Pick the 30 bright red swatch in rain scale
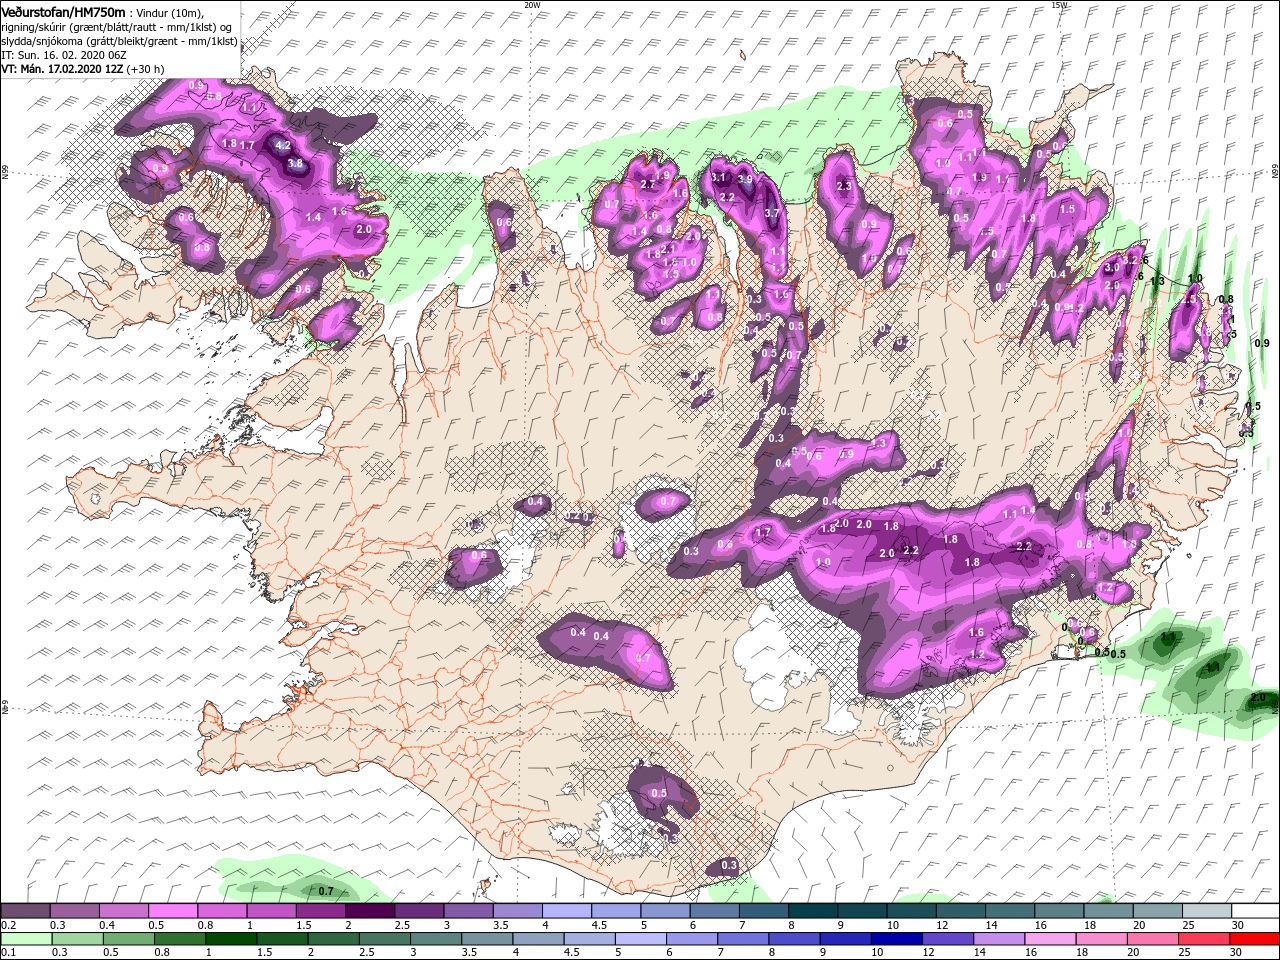Image resolution: width=1280 pixels, height=960 pixels. point(1255,939)
